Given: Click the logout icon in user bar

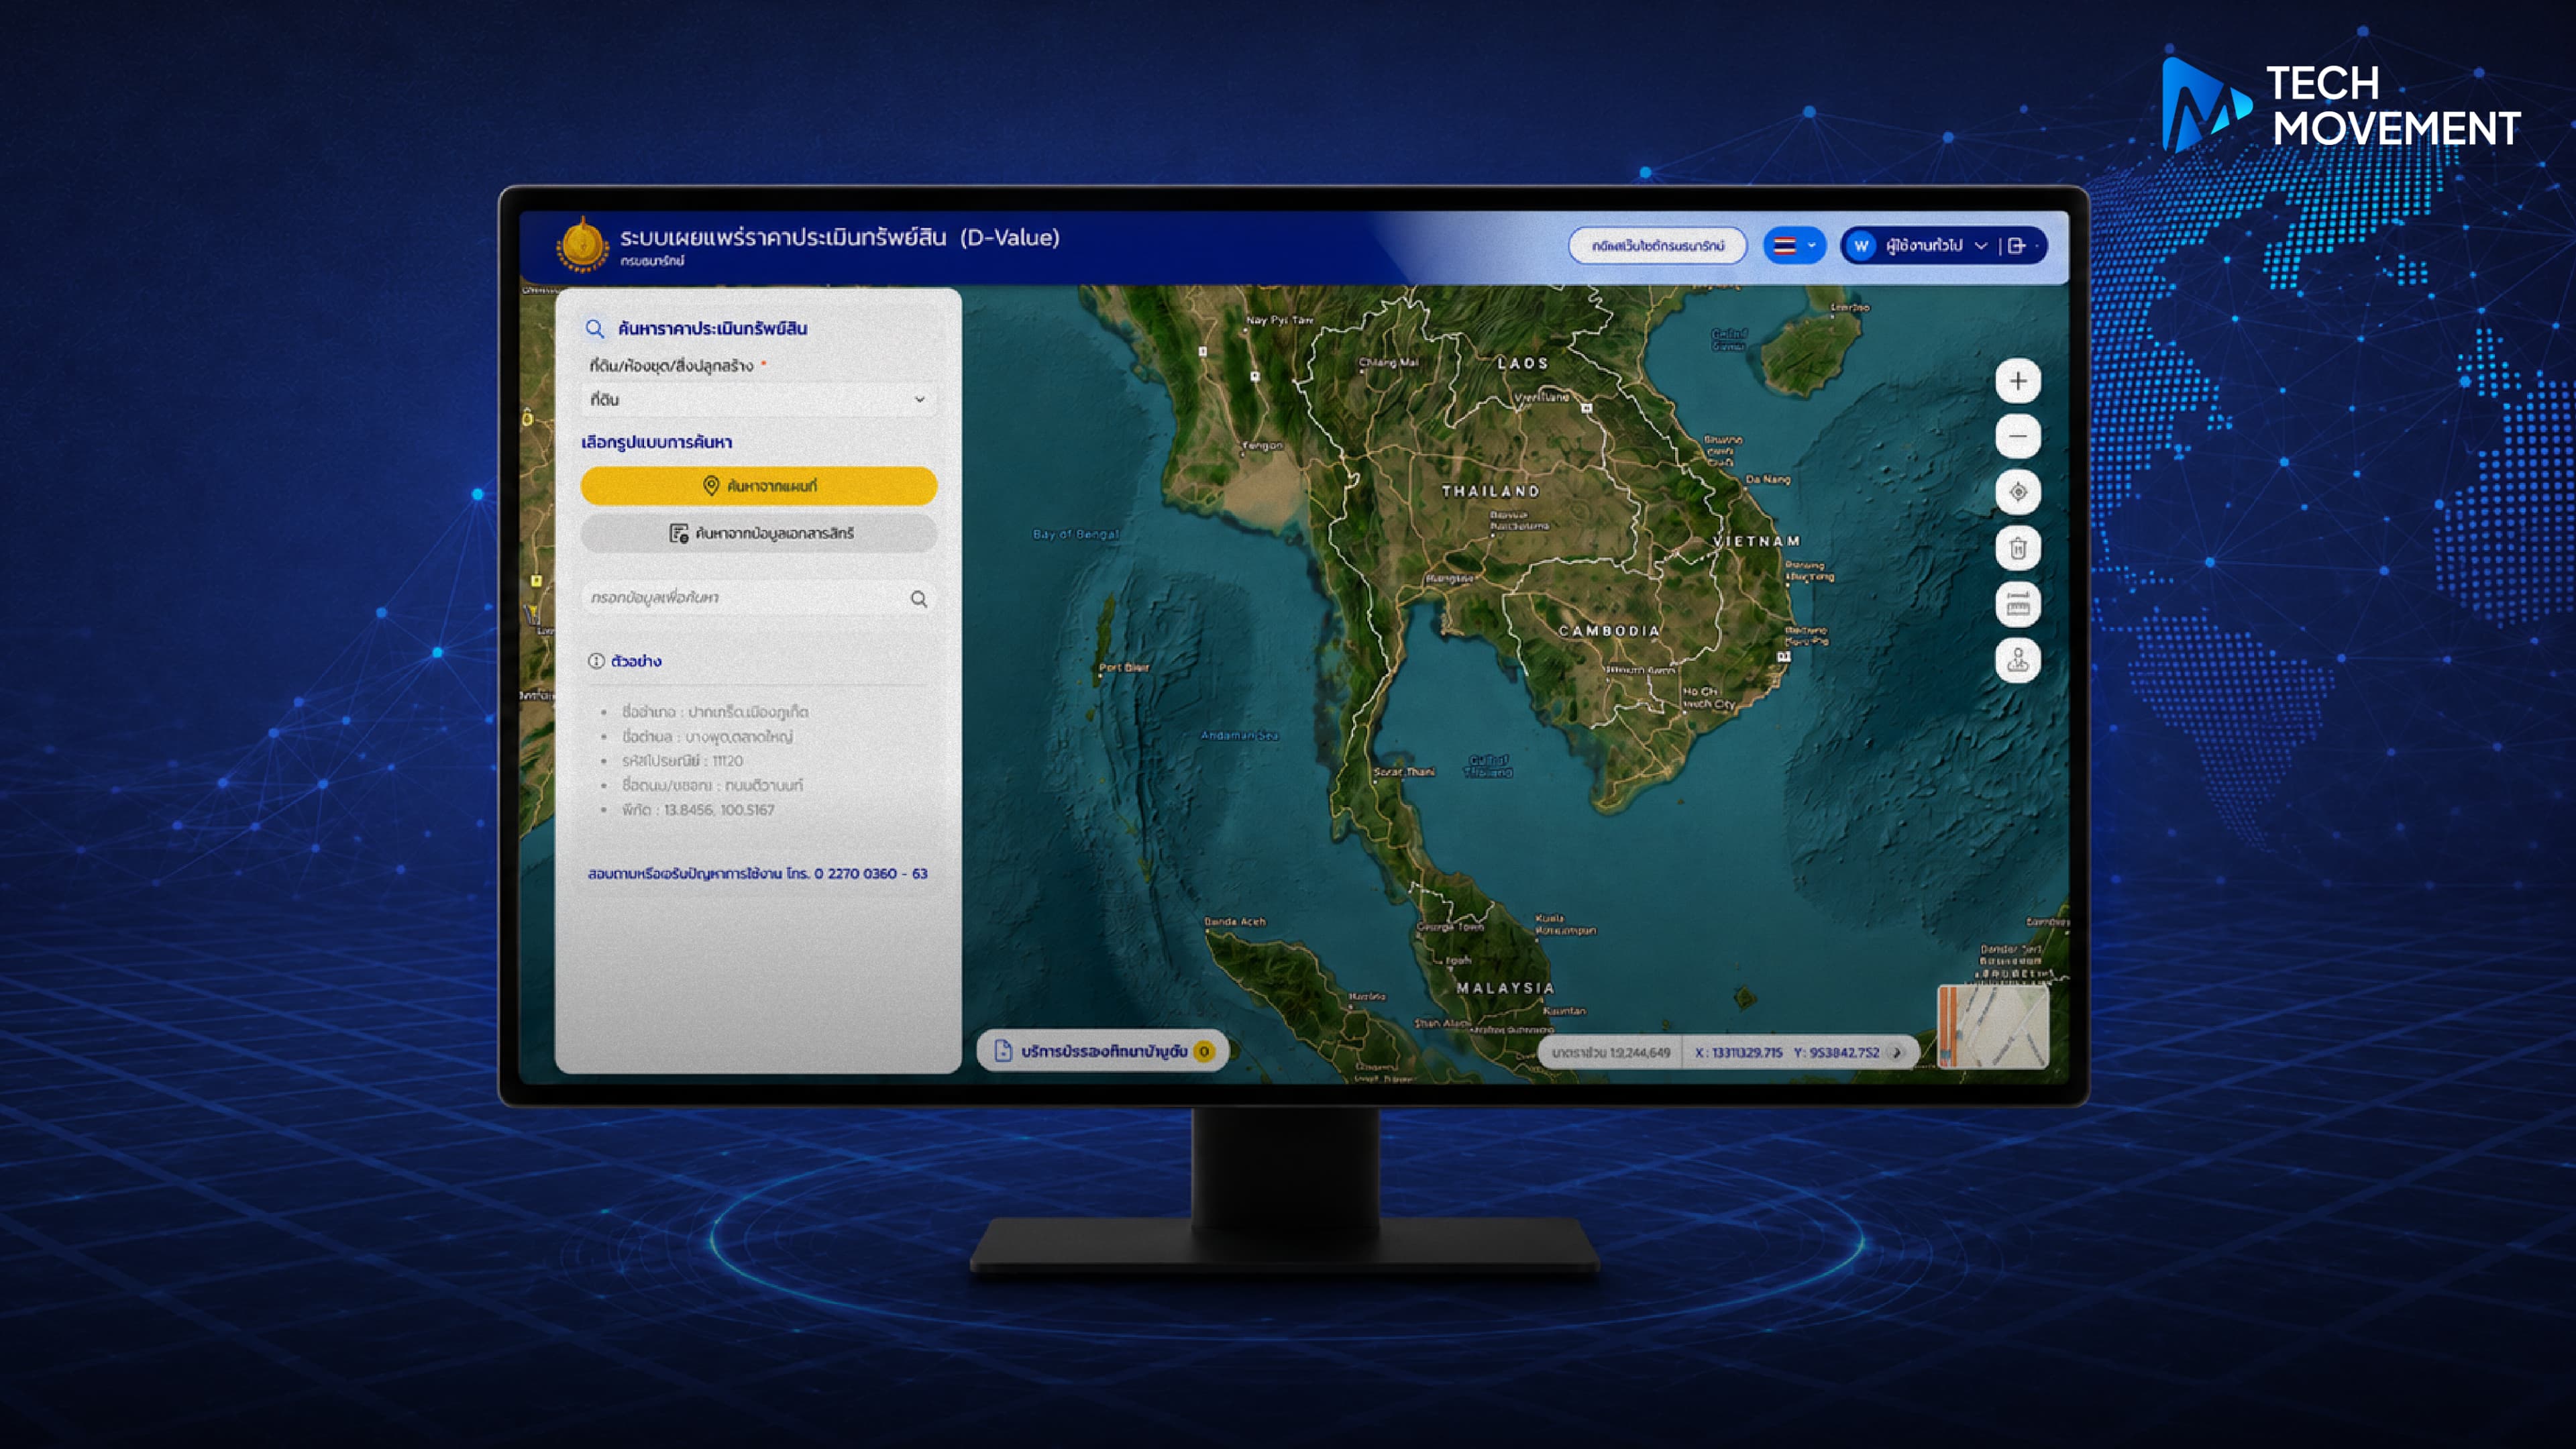Looking at the screenshot, I should [2016, 246].
